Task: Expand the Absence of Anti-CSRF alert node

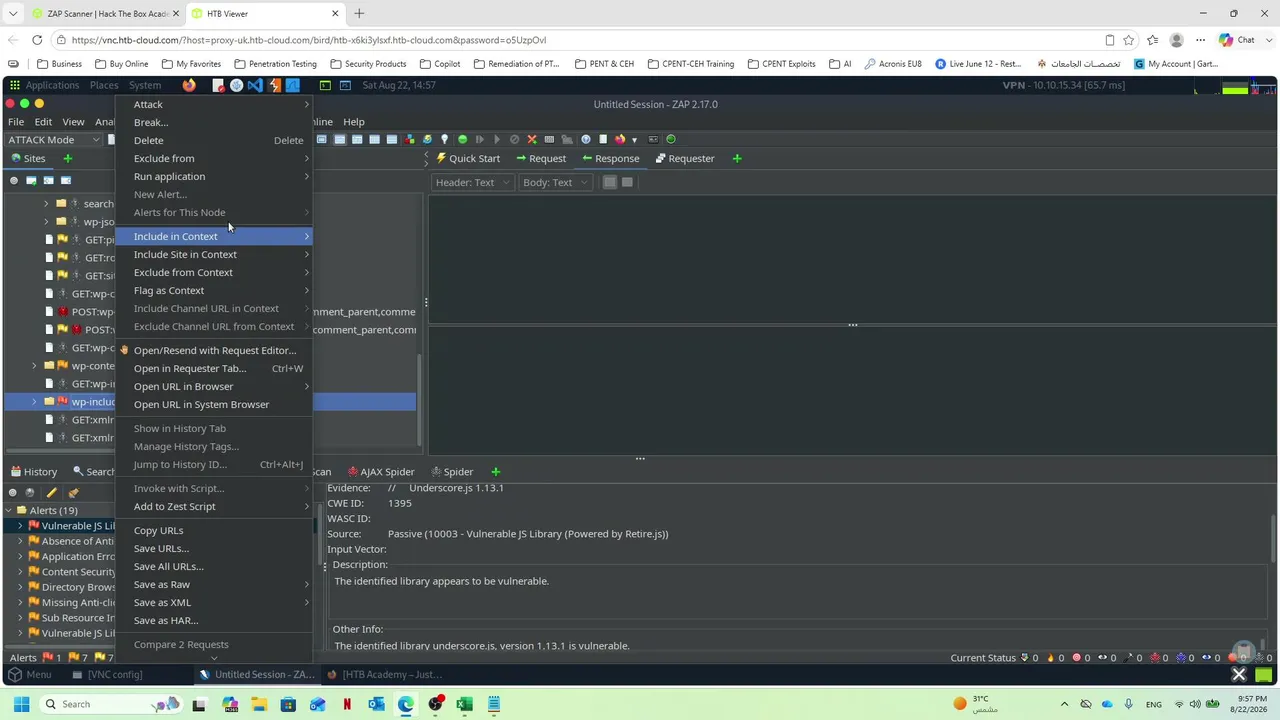Action: (20, 541)
